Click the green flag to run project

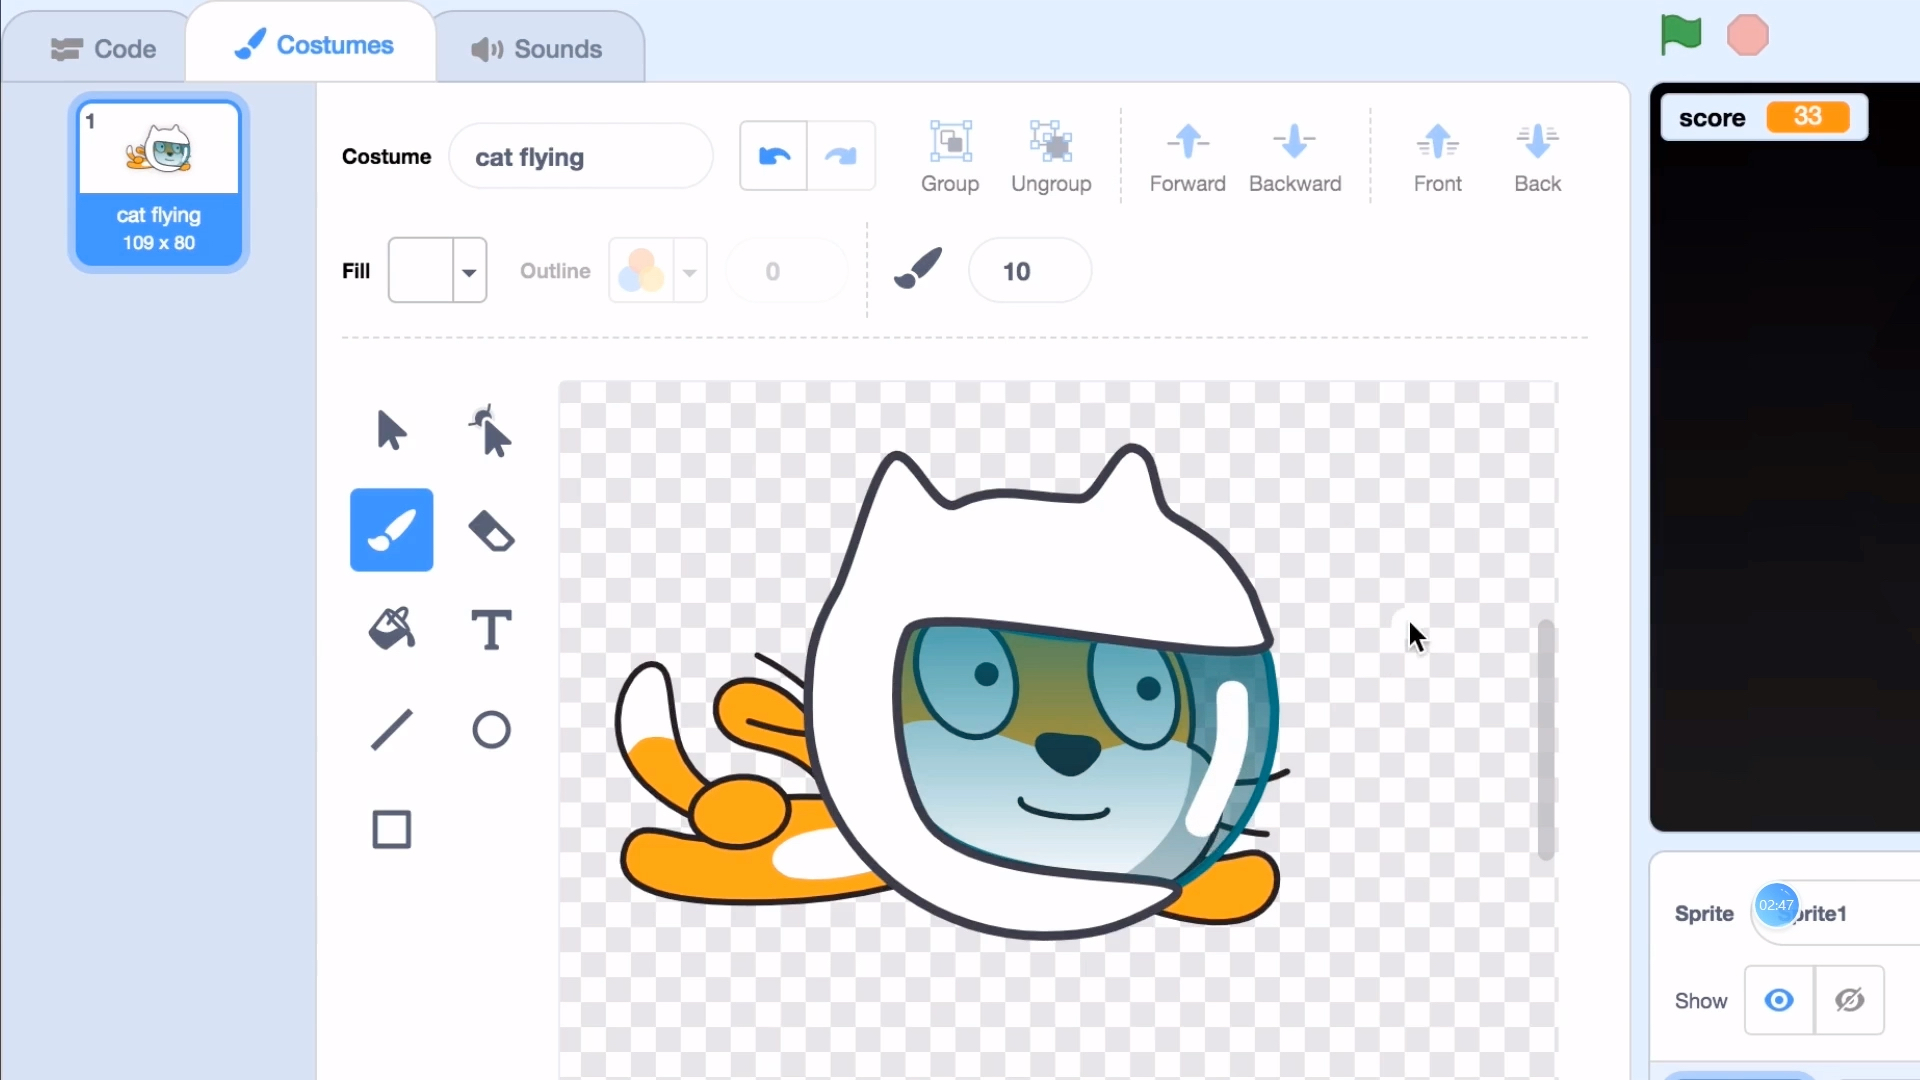pos(1680,34)
